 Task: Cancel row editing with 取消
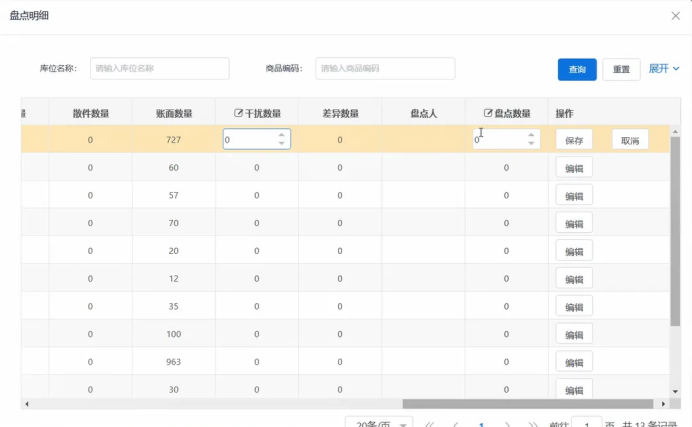pyautogui.click(x=630, y=140)
